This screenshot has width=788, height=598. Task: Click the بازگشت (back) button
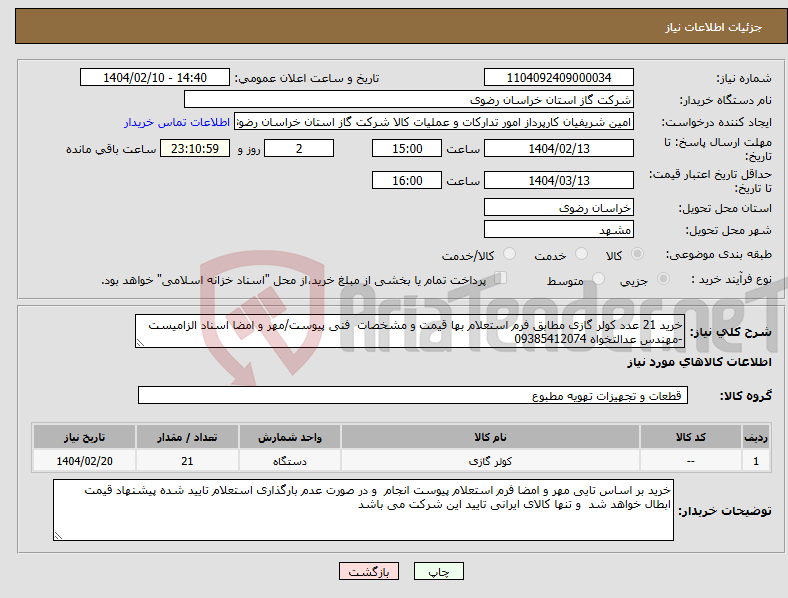(x=369, y=571)
